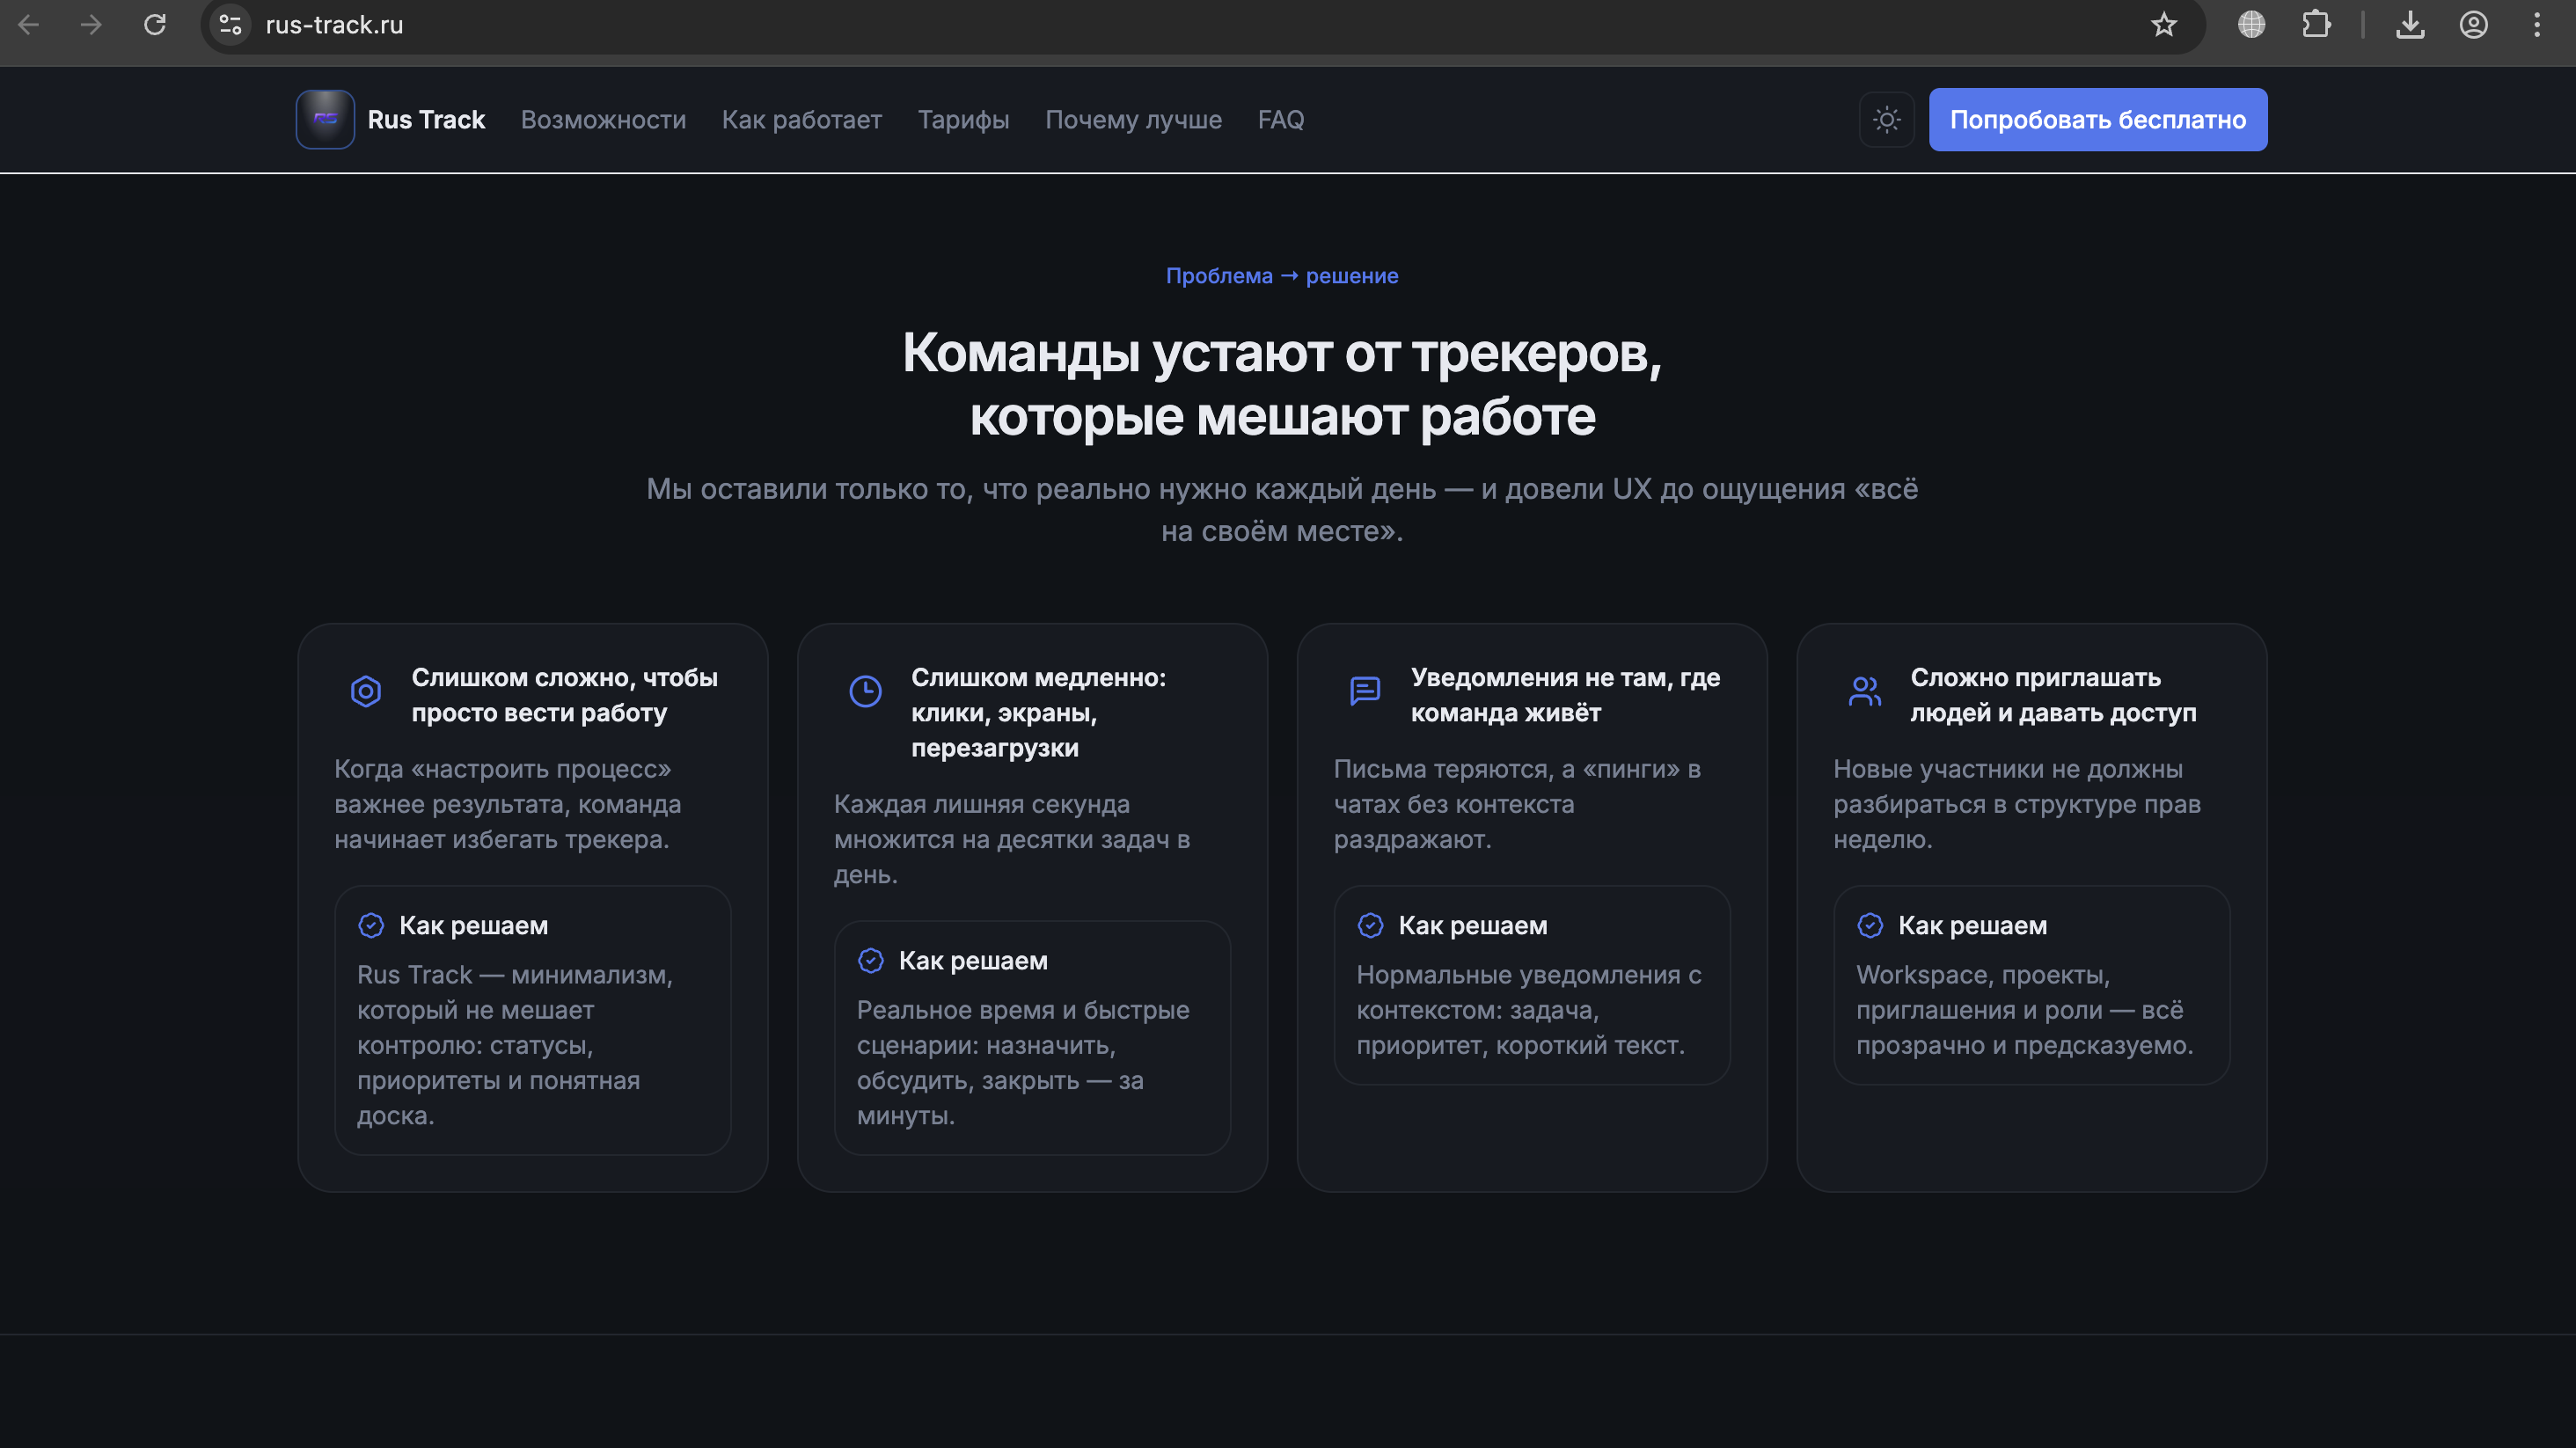Click the browser back arrow

tap(29, 25)
